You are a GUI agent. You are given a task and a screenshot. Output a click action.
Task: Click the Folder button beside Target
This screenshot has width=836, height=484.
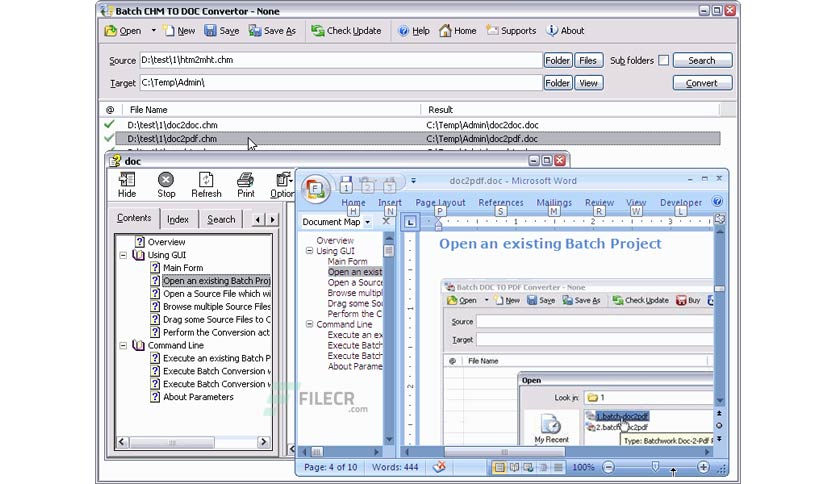tap(558, 83)
